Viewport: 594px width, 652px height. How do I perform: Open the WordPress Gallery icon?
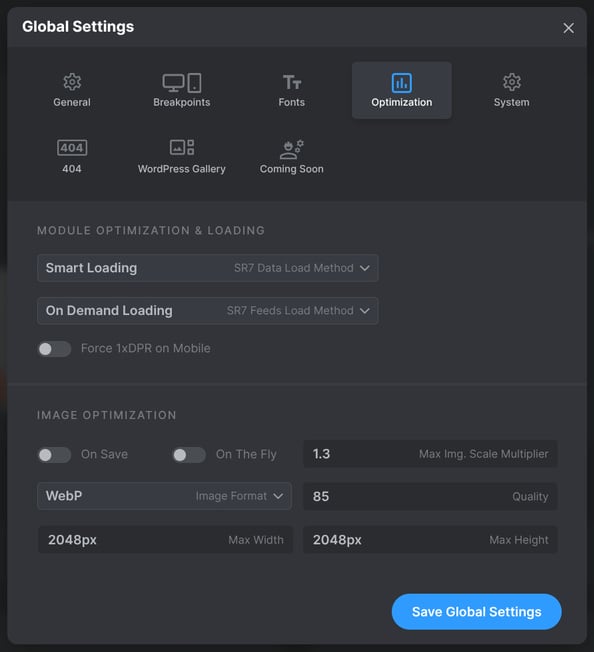tap(182, 147)
